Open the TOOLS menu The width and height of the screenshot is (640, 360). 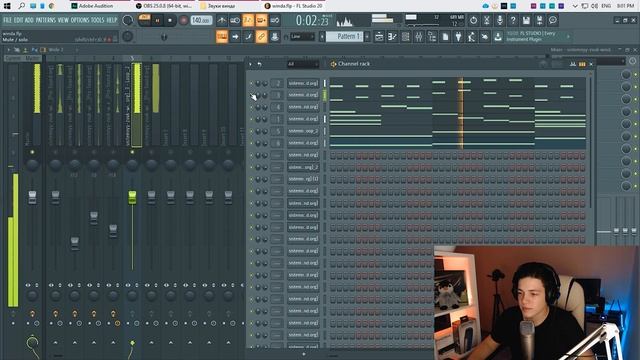click(98, 20)
